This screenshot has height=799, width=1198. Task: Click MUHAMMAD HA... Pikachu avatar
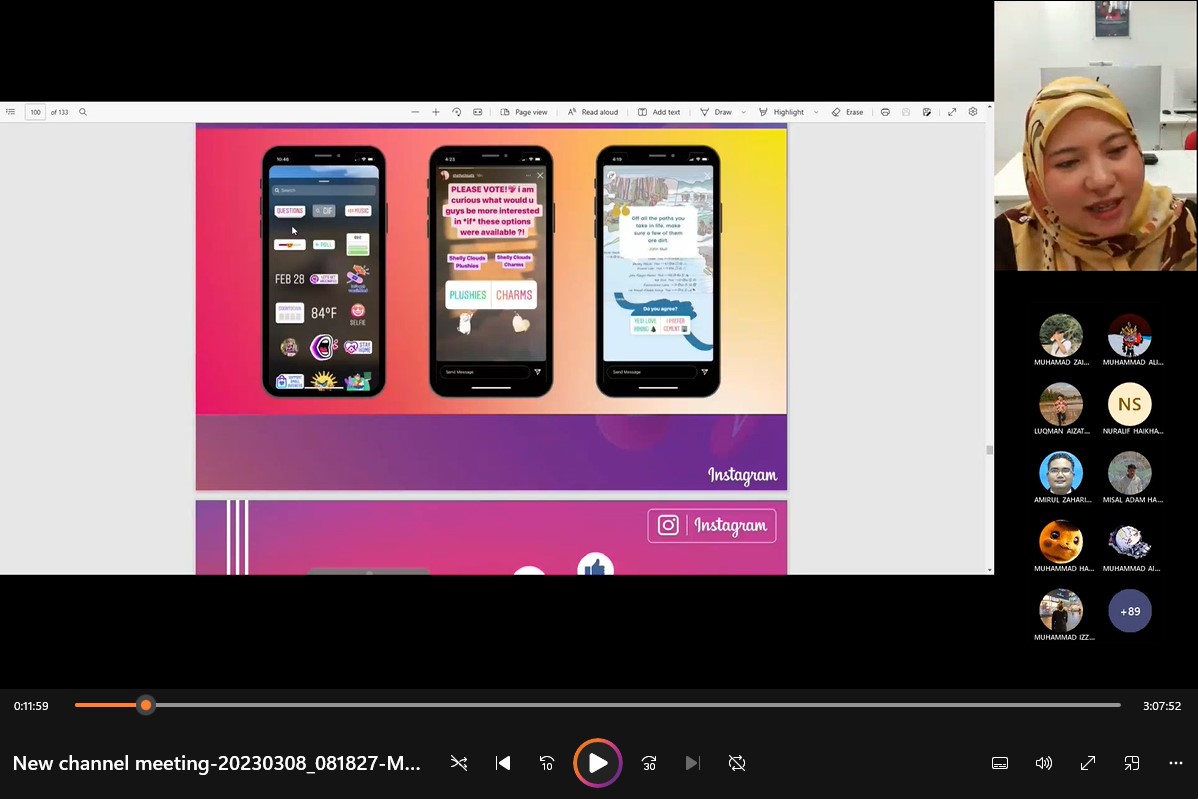pyautogui.click(x=1061, y=541)
